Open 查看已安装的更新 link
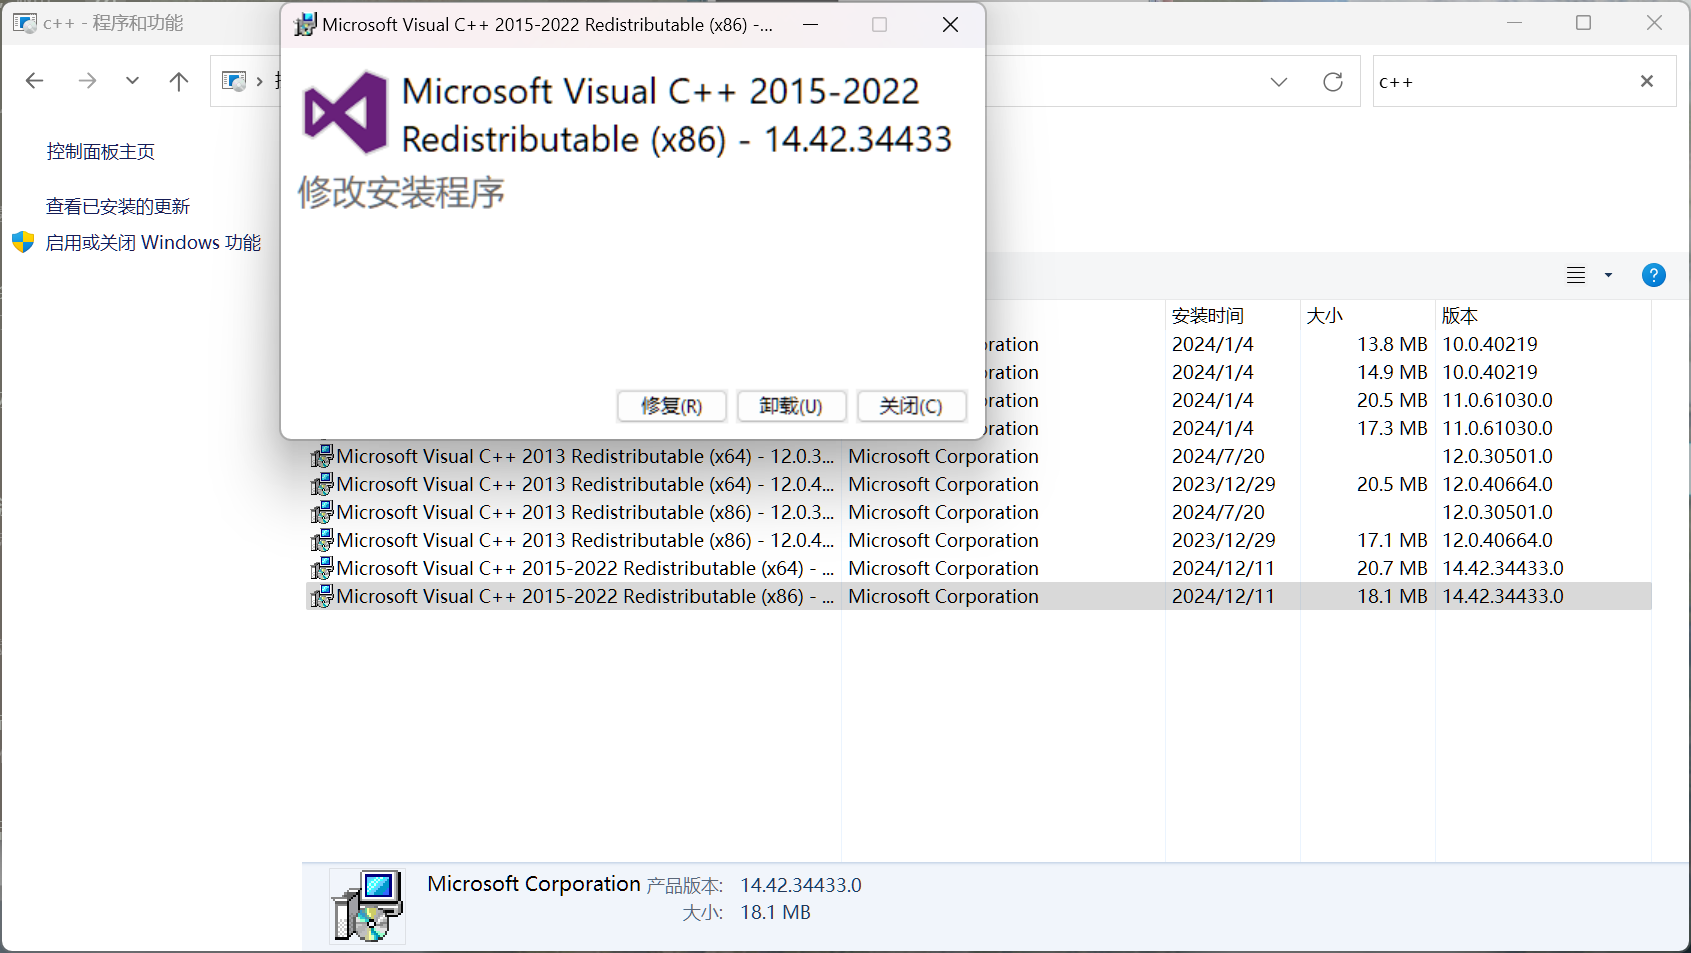1691x953 pixels. pyautogui.click(x=118, y=207)
